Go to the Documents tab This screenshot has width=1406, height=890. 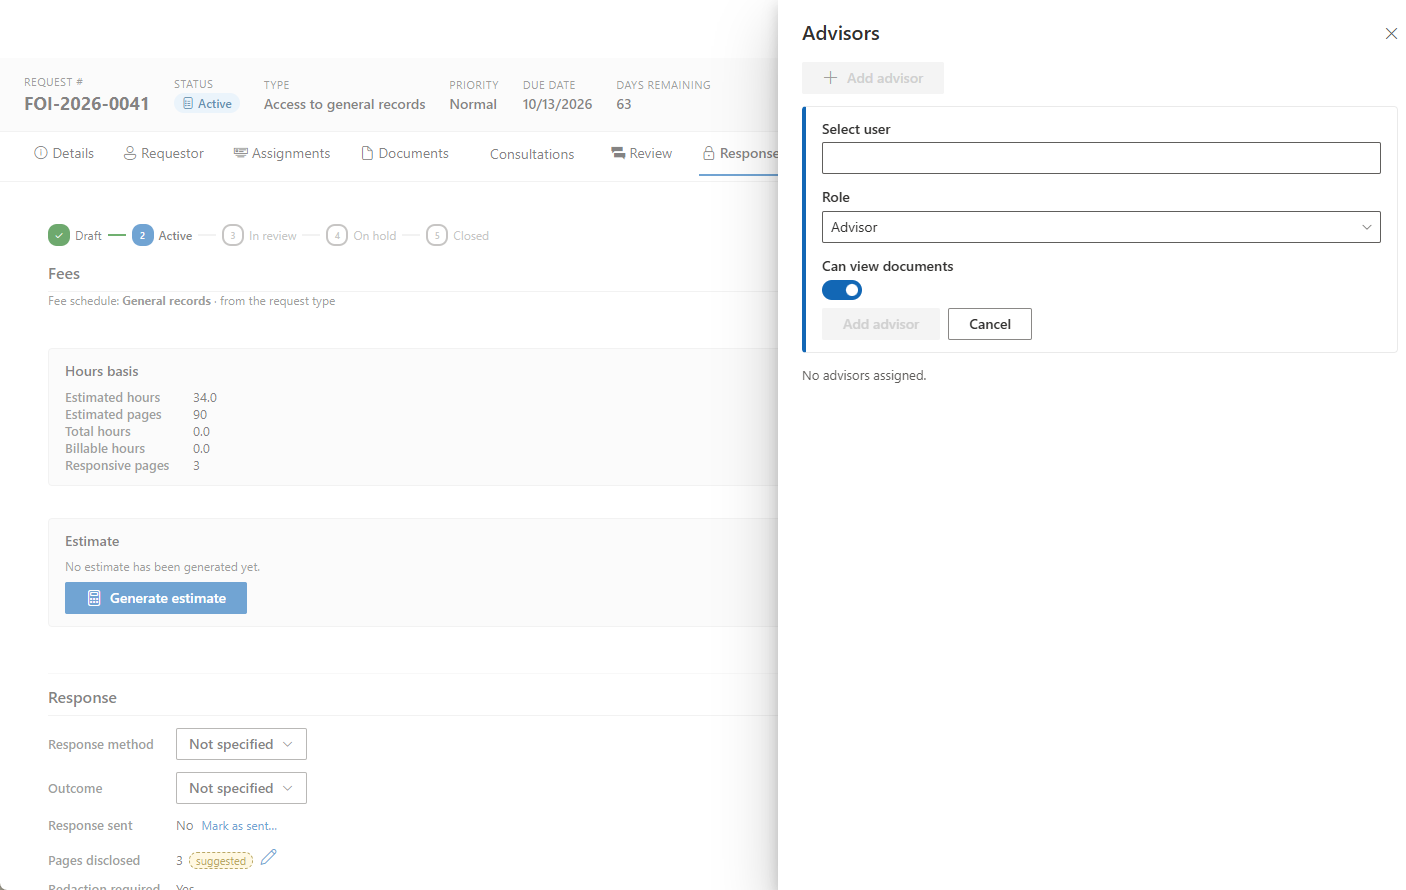pos(405,153)
